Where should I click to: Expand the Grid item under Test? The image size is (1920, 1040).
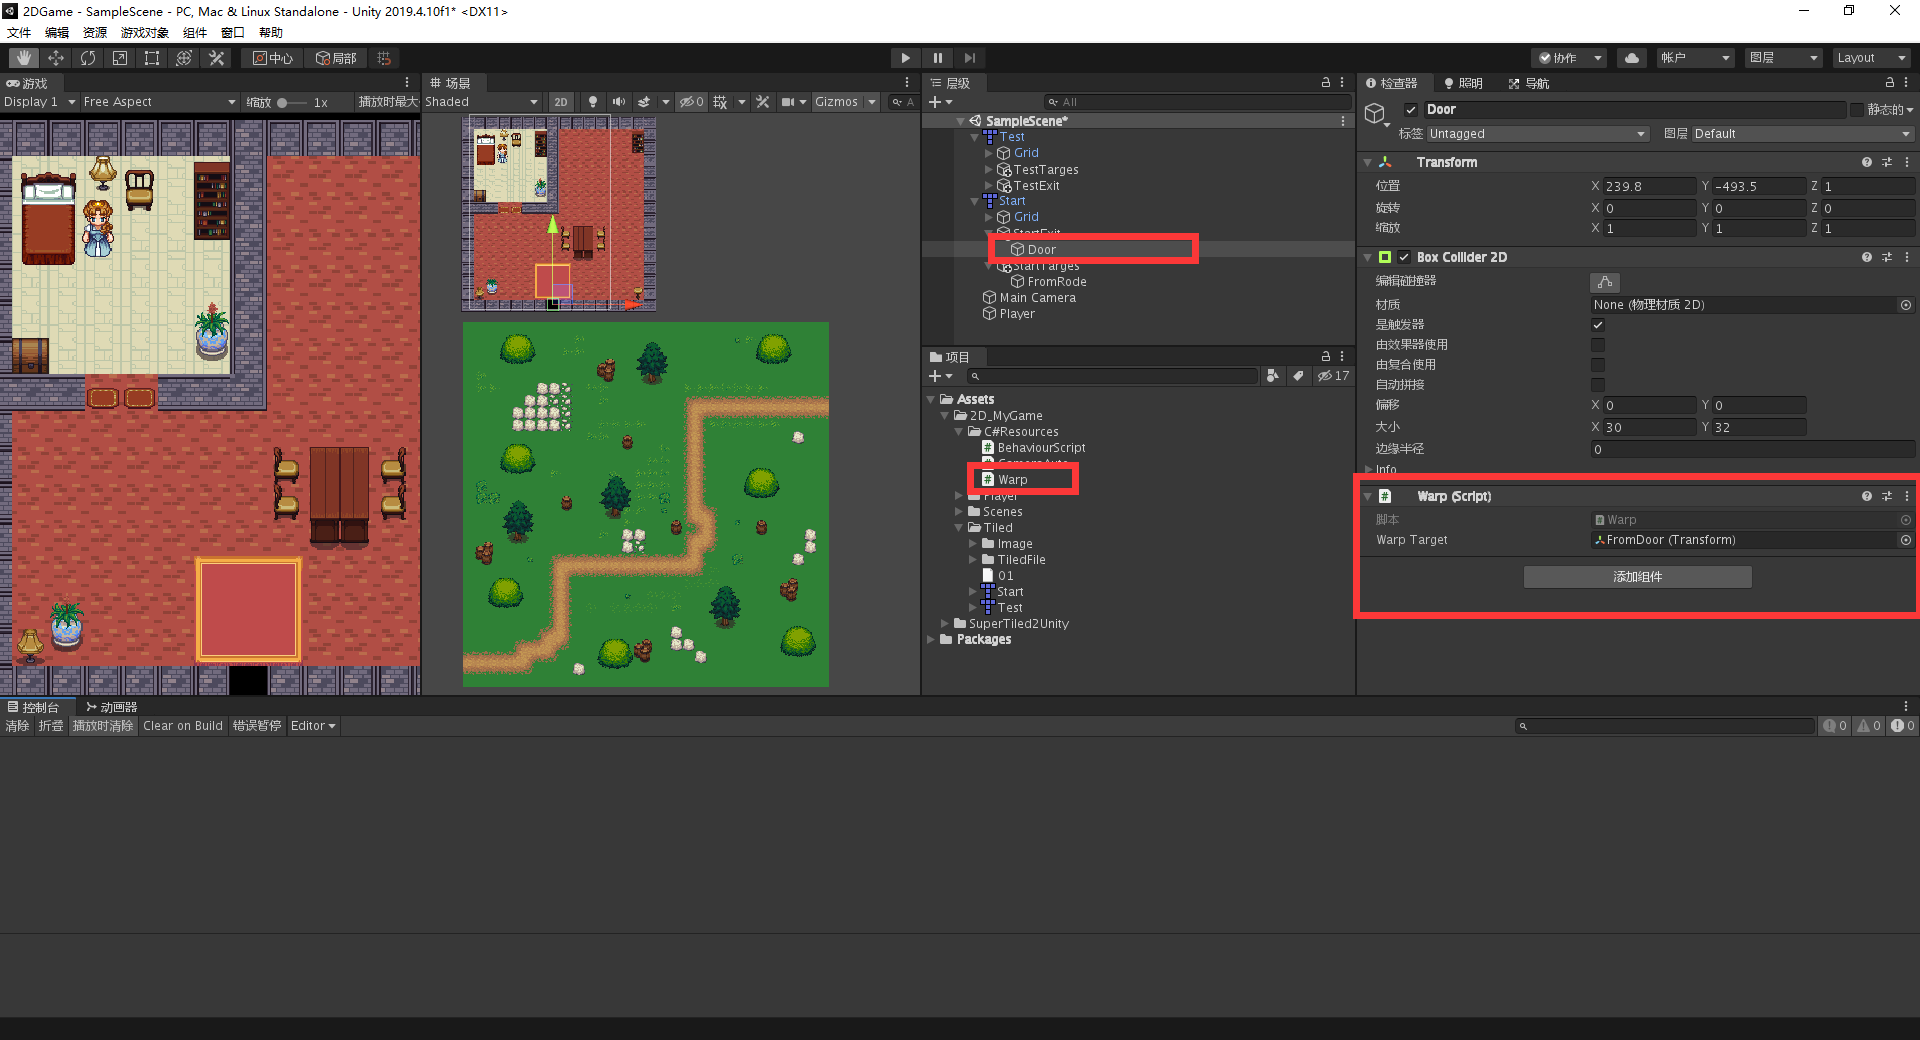(990, 152)
